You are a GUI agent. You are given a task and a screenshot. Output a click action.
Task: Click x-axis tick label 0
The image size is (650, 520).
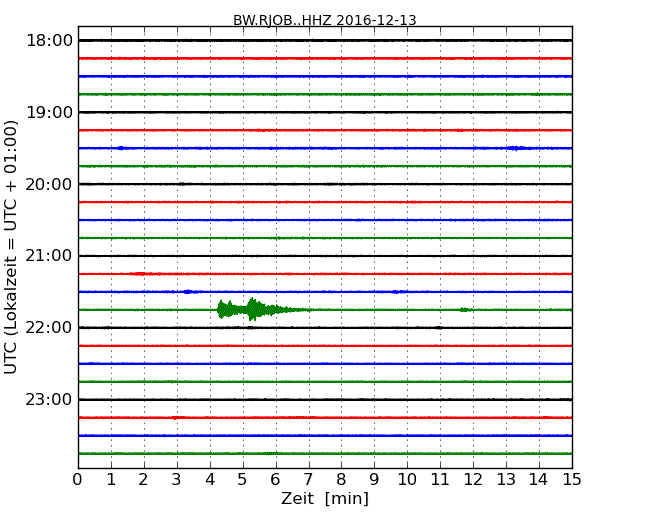point(78,480)
